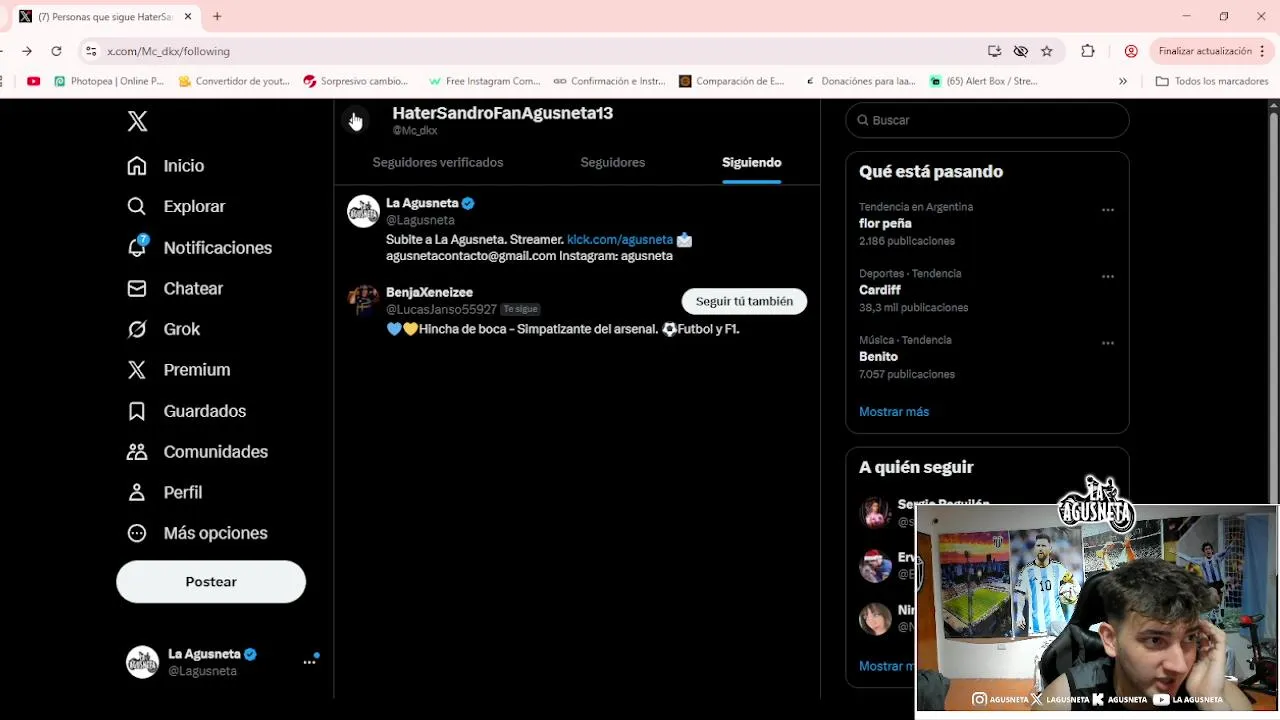Open options dots for Benito trend

click(x=1108, y=343)
